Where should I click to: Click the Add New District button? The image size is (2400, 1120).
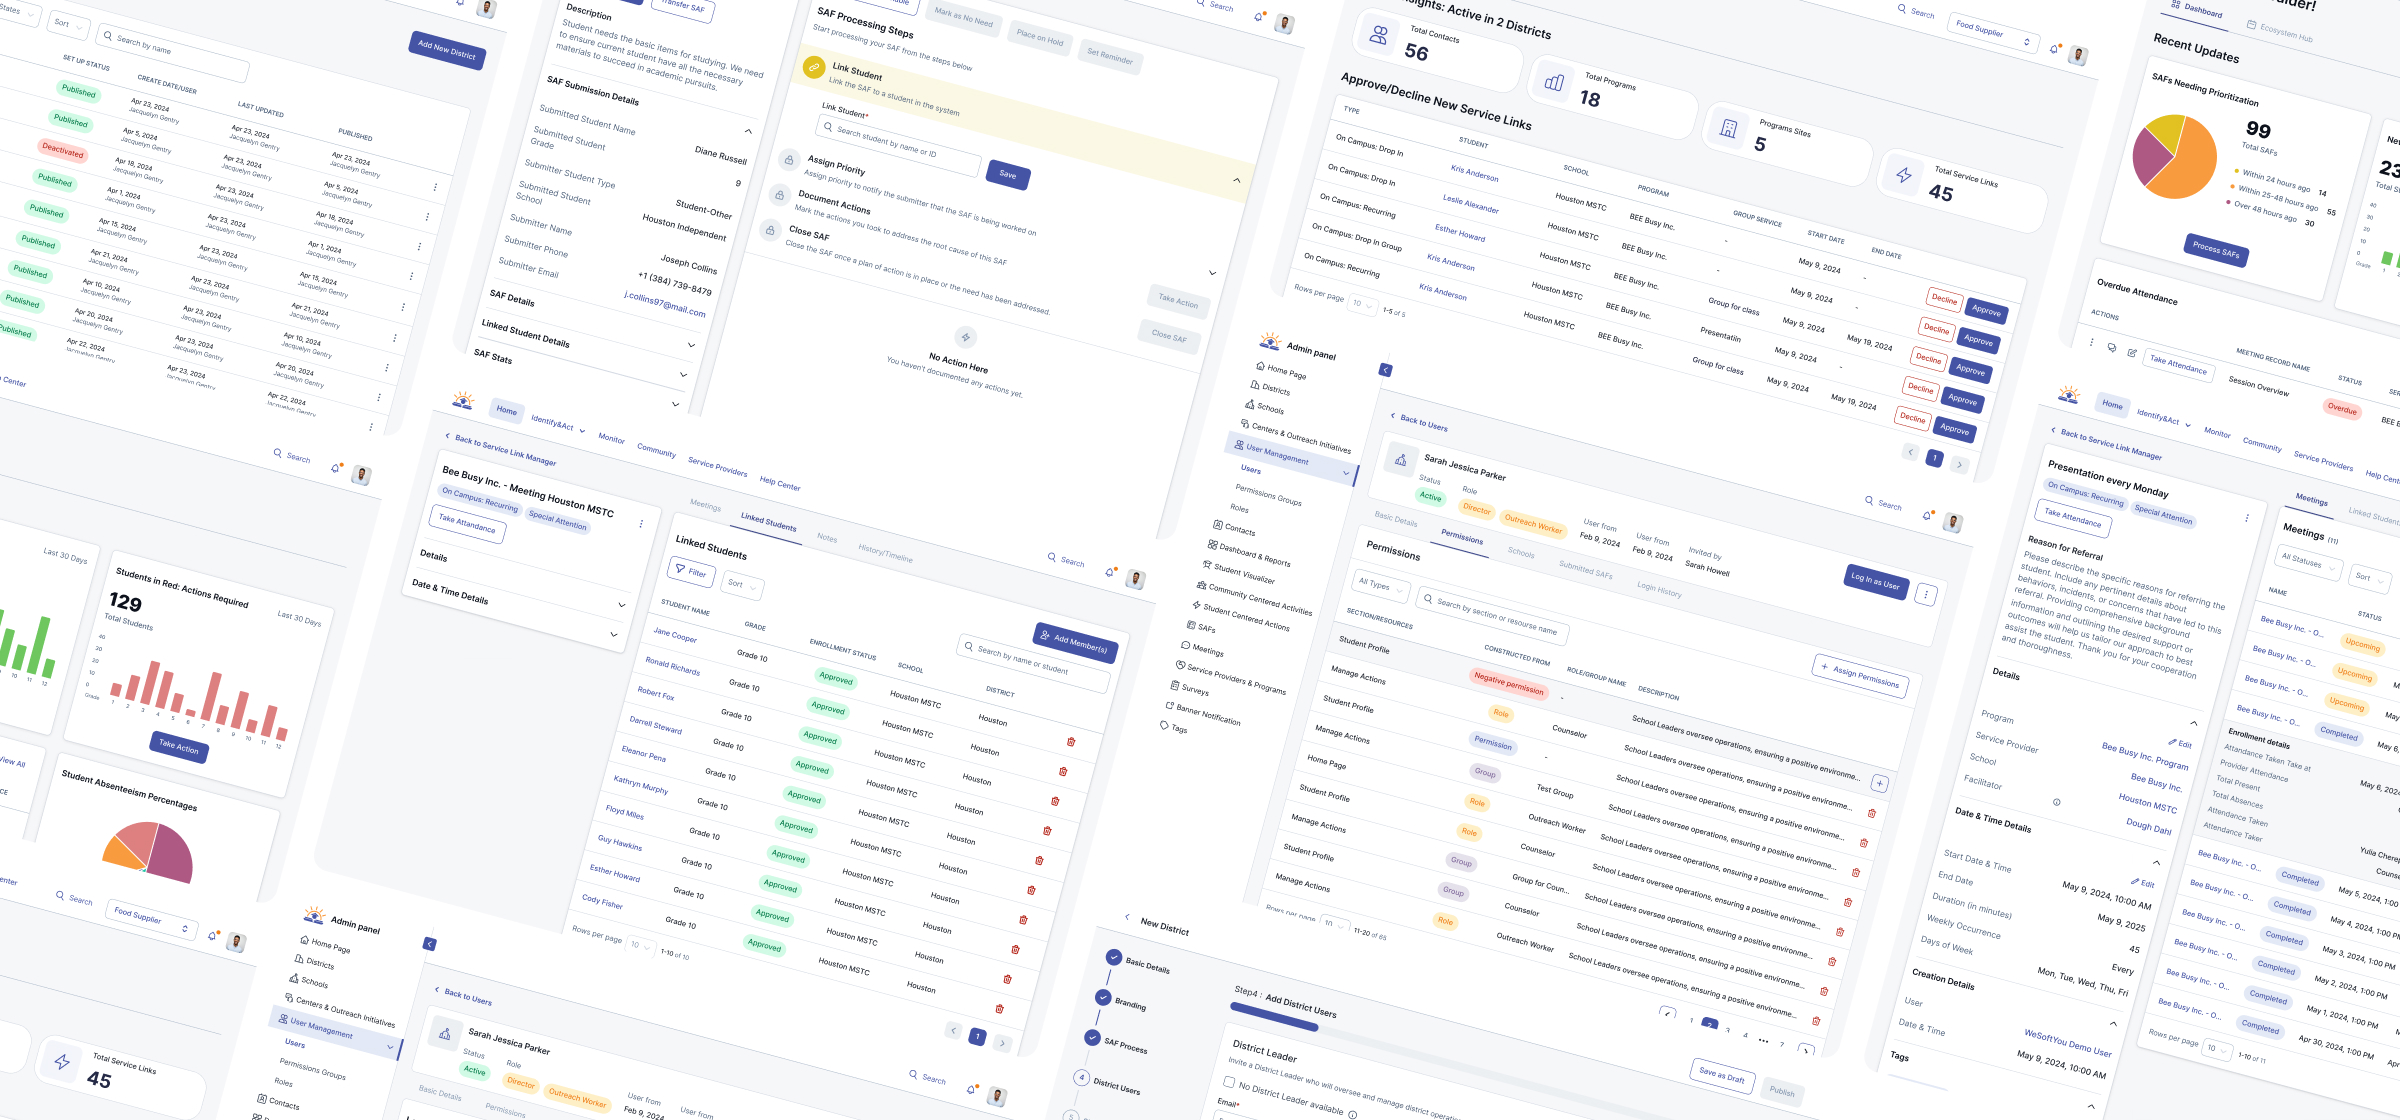pyautogui.click(x=447, y=50)
